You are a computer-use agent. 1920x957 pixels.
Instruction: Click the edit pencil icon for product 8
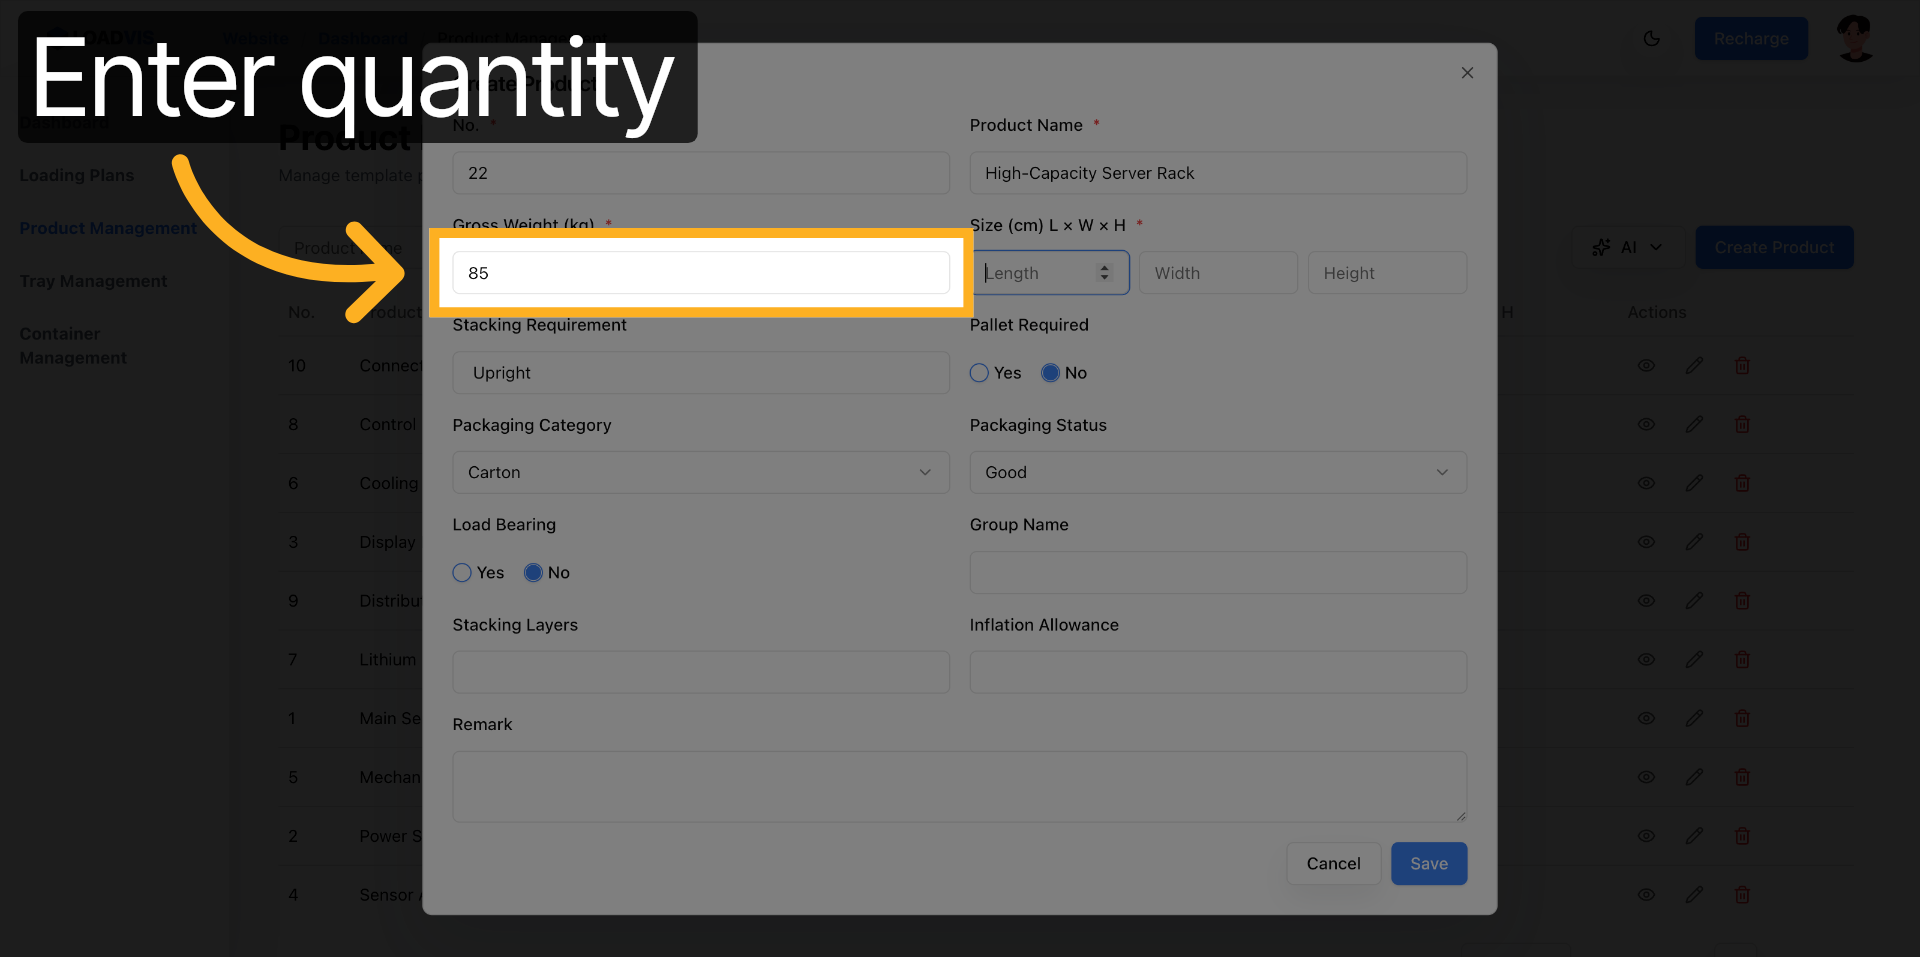pos(1694,425)
